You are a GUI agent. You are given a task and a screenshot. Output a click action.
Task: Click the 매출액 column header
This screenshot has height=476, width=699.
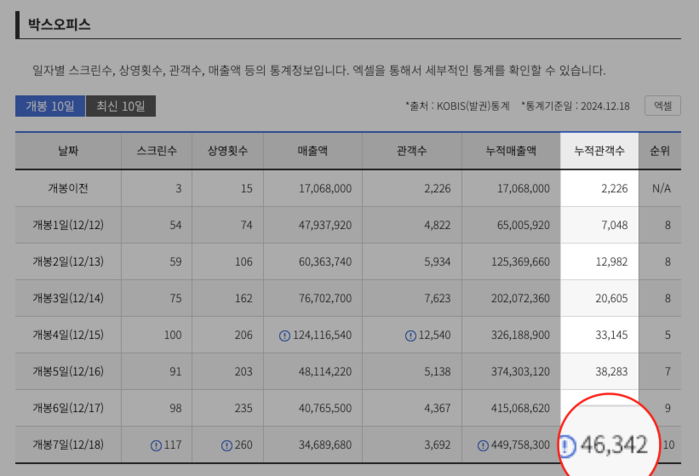[313, 151]
